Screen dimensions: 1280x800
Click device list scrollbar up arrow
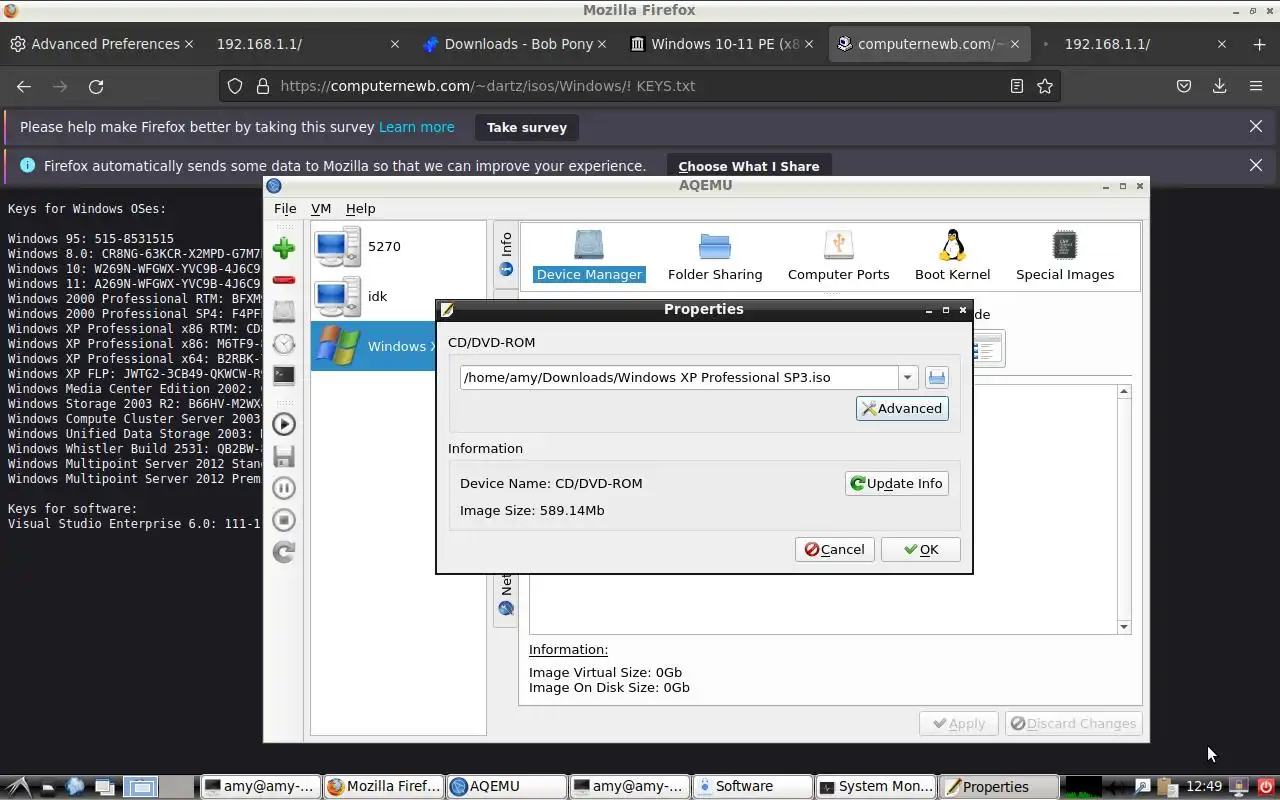tap(1124, 392)
